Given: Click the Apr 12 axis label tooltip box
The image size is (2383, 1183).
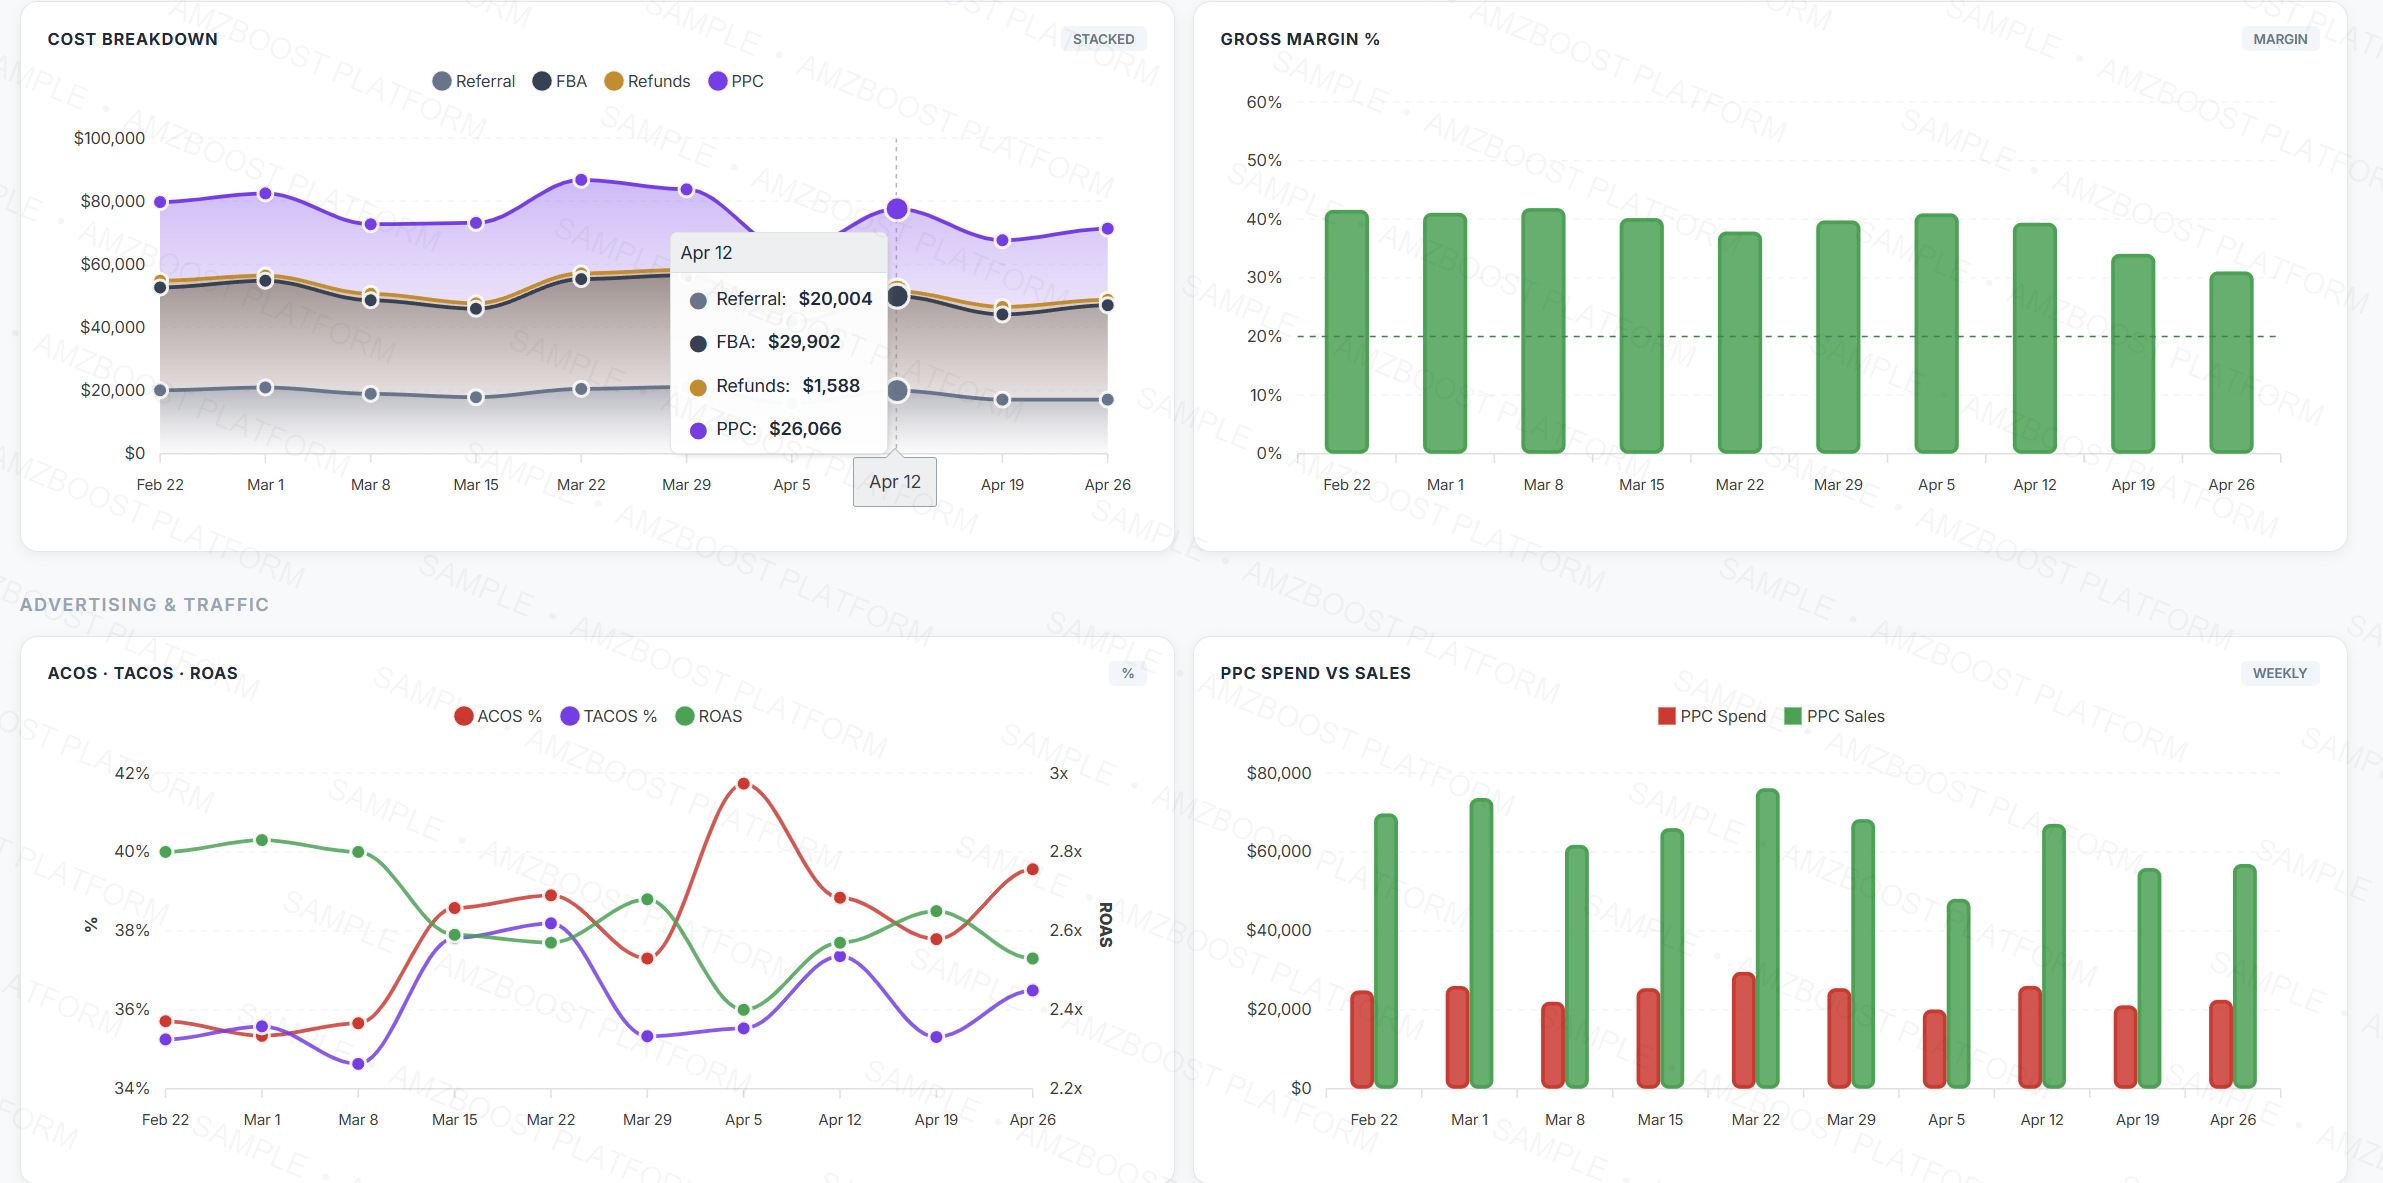Looking at the screenshot, I should click(895, 482).
